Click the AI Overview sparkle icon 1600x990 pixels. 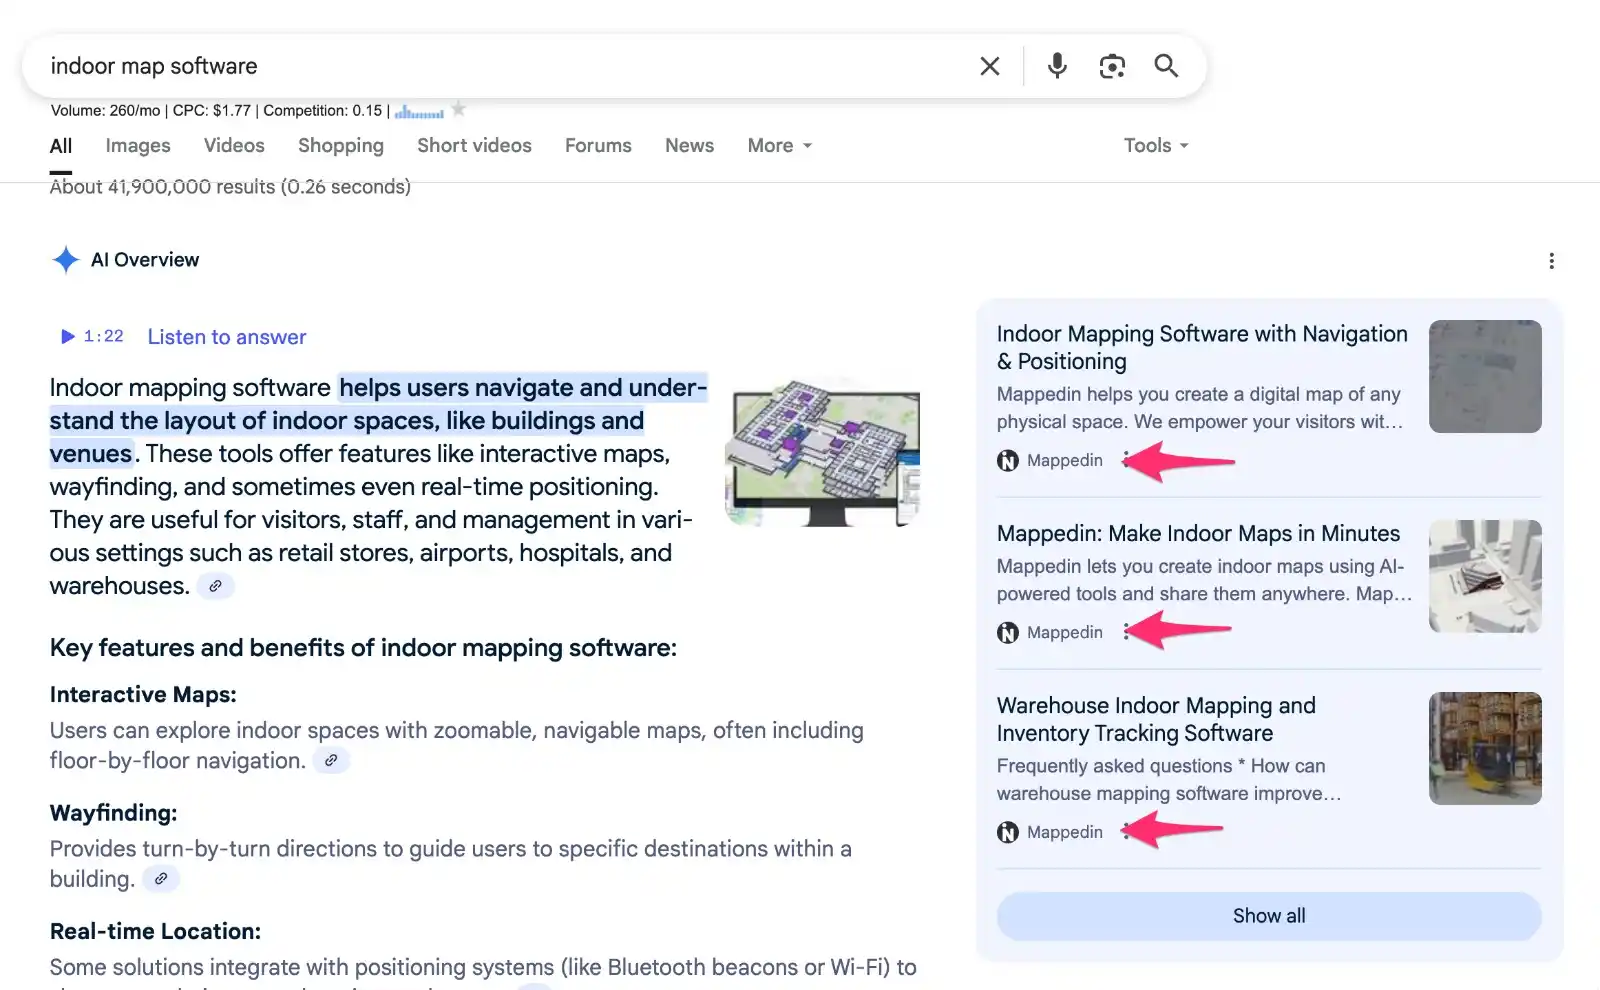coord(66,260)
